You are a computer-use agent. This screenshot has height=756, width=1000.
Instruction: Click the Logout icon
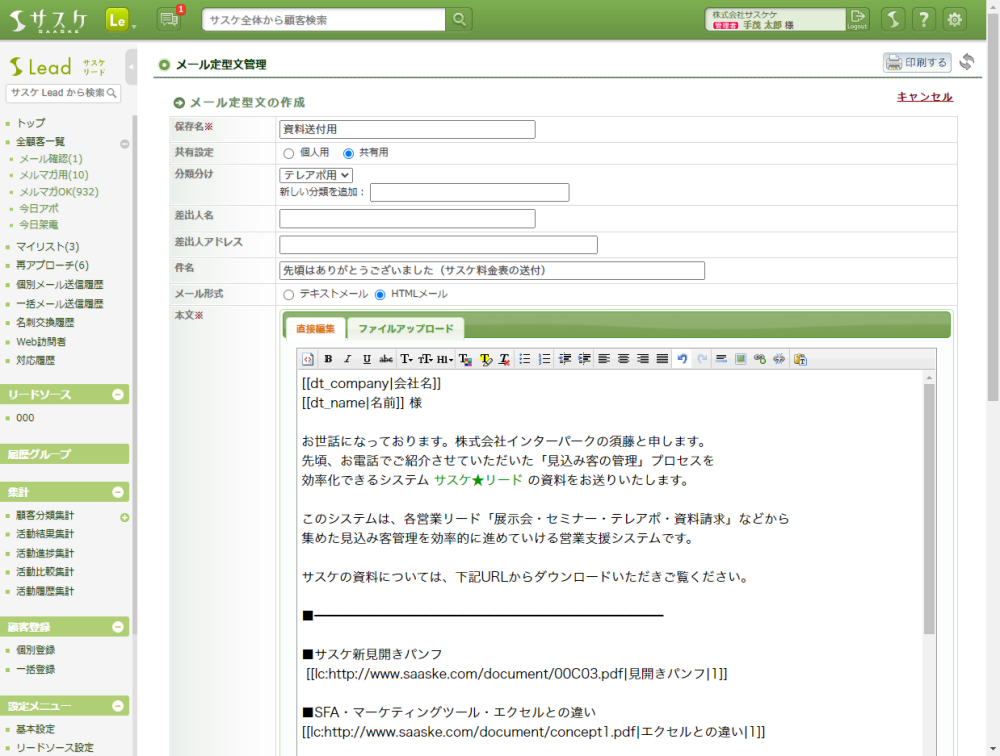click(857, 19)
